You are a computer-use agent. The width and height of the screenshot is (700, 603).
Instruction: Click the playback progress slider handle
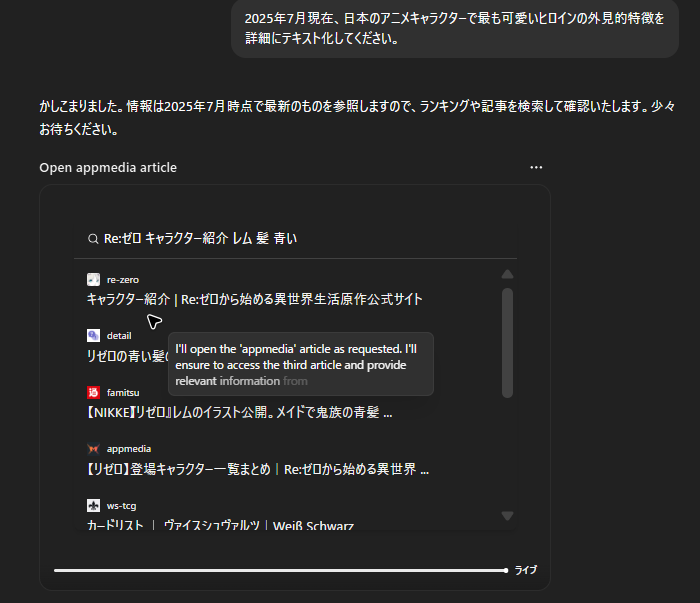tap(505, 570)
